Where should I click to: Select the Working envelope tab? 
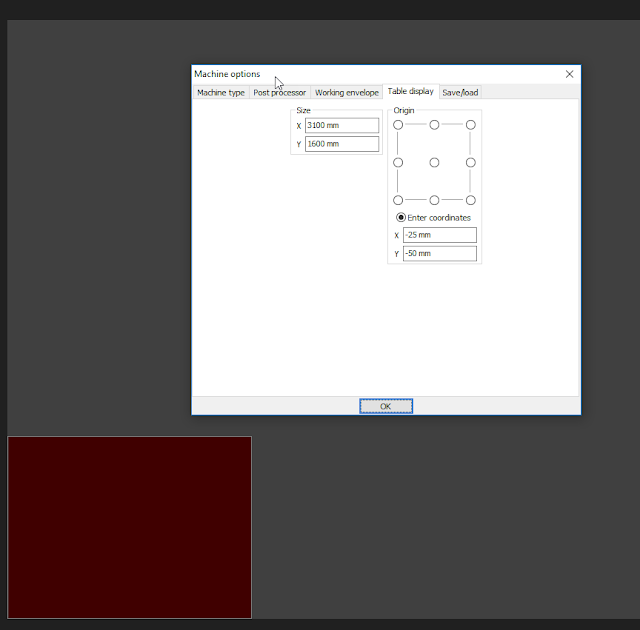click(347, 93)
